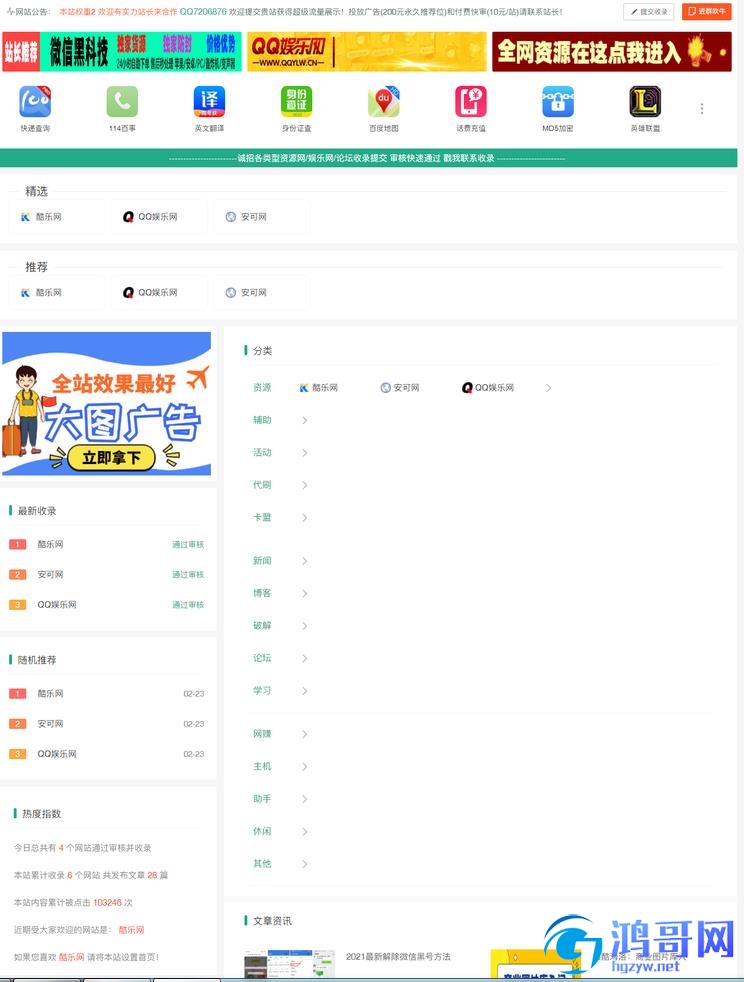Screen dimensions: 744x982
Task: Click the article thumbnail under 文章资讯
Action: (x=289, y=964)
